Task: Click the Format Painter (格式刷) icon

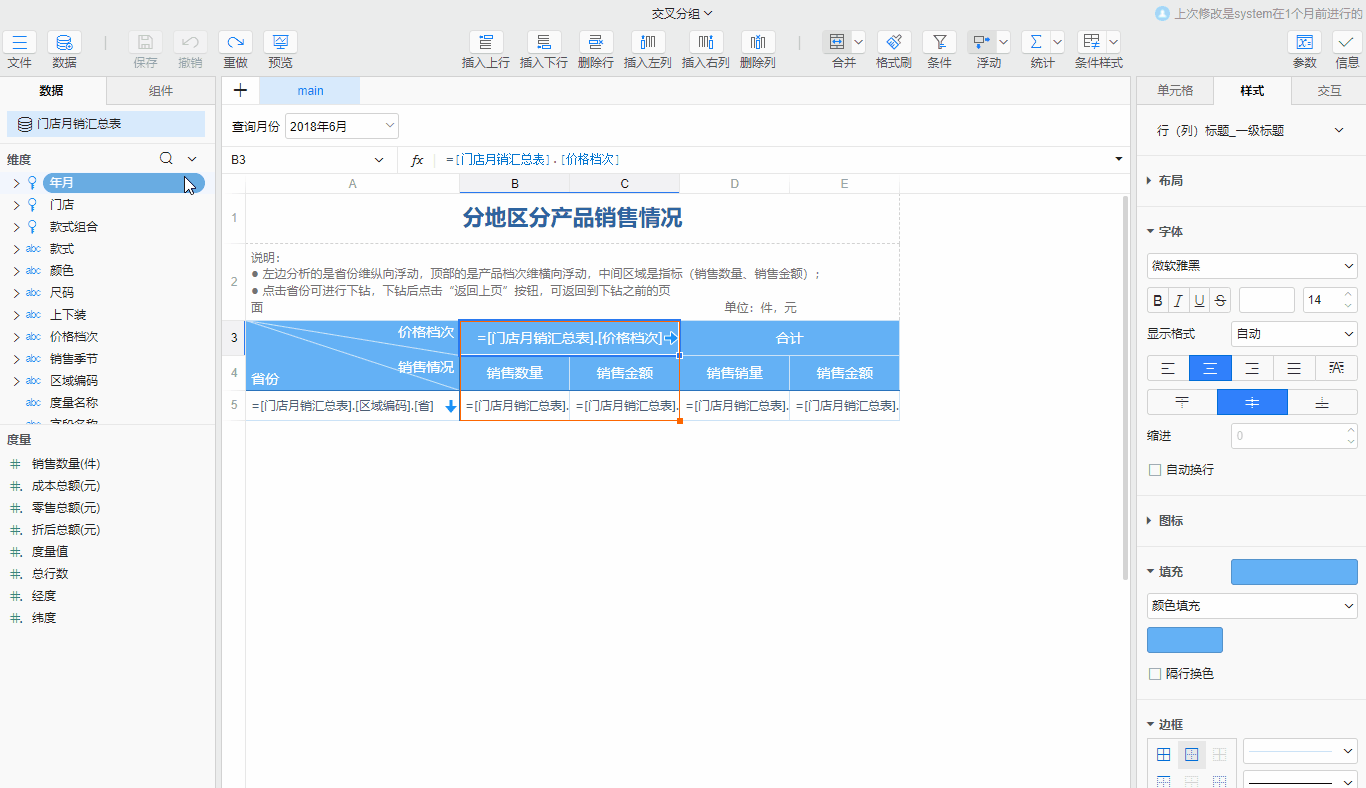Action: coord(893,42)
